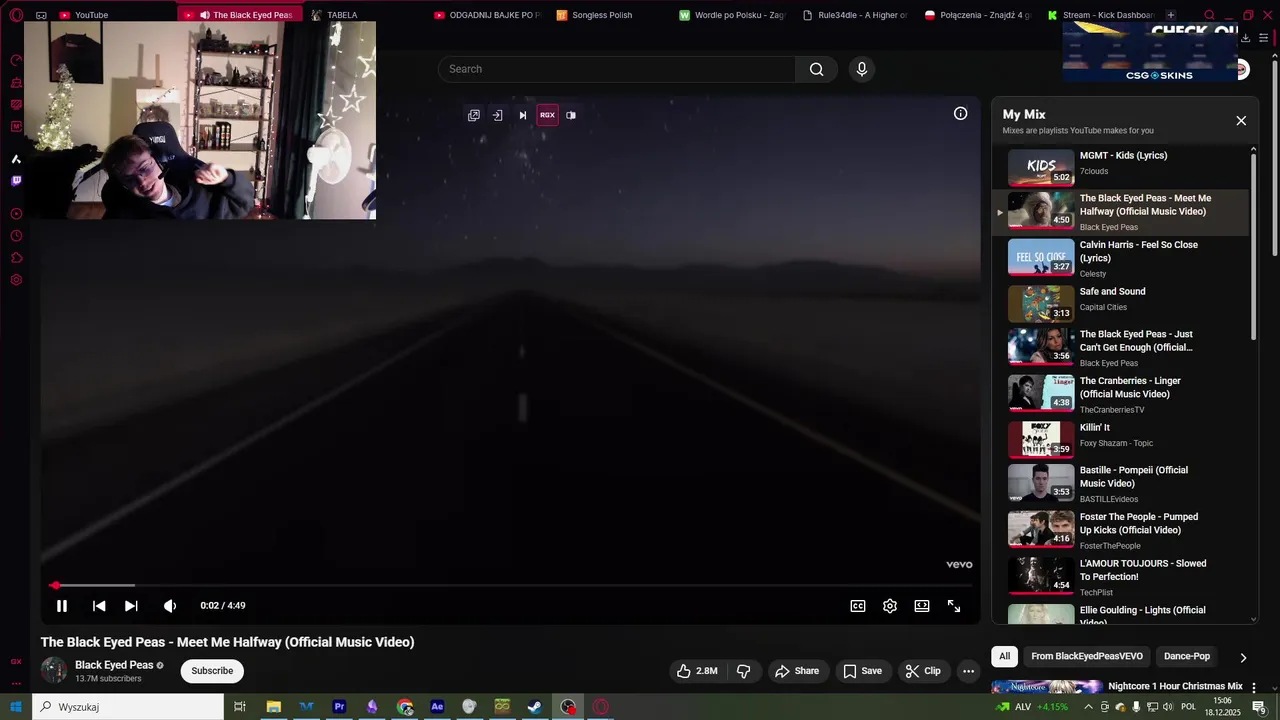Enter fullscreen mode in the player
Viewport: 1280px width, 720px height.
pyautogui.click(x=954, y=606)
